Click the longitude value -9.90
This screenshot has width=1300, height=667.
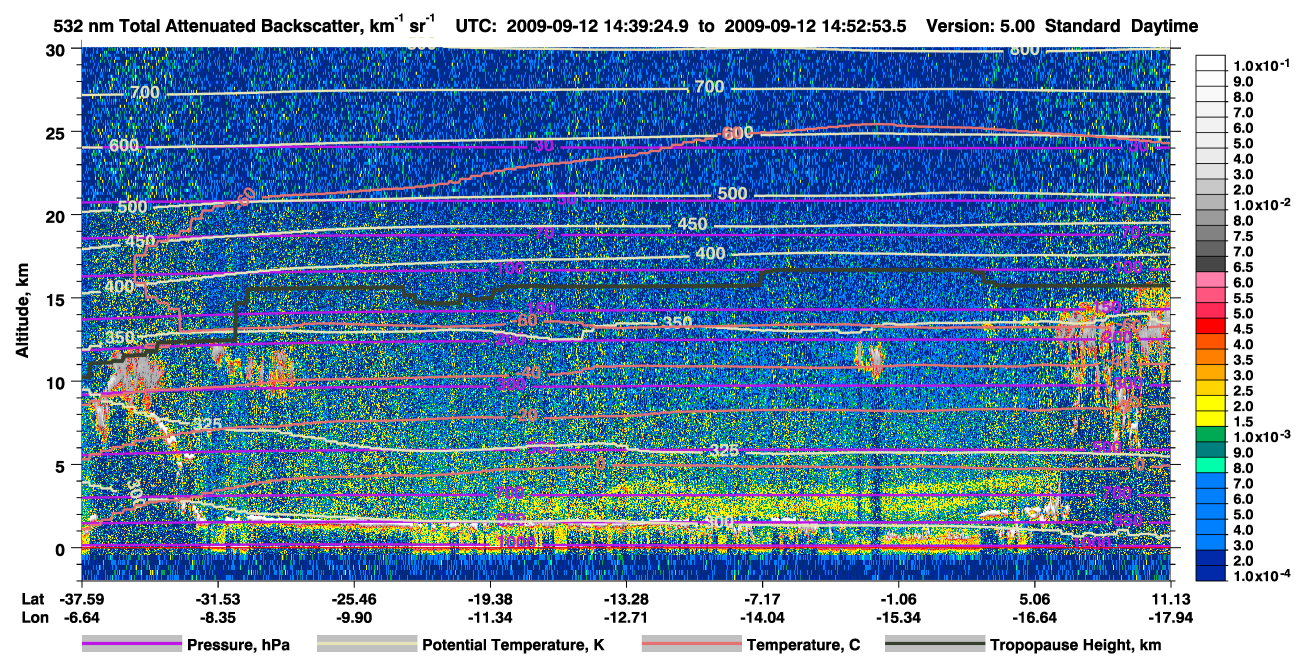tap(355, 618)
